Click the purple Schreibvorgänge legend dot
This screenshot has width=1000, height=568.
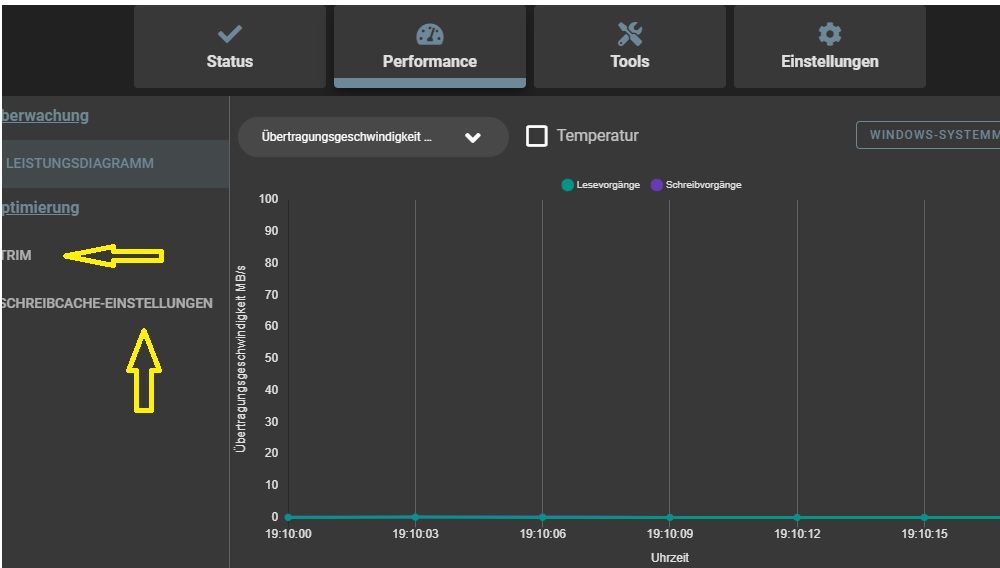click(x=656, y=185)
